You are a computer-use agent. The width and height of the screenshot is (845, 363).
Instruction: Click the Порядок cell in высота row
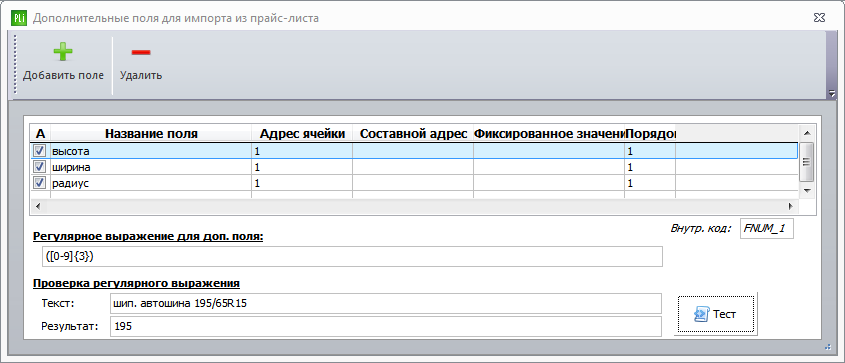650,151
